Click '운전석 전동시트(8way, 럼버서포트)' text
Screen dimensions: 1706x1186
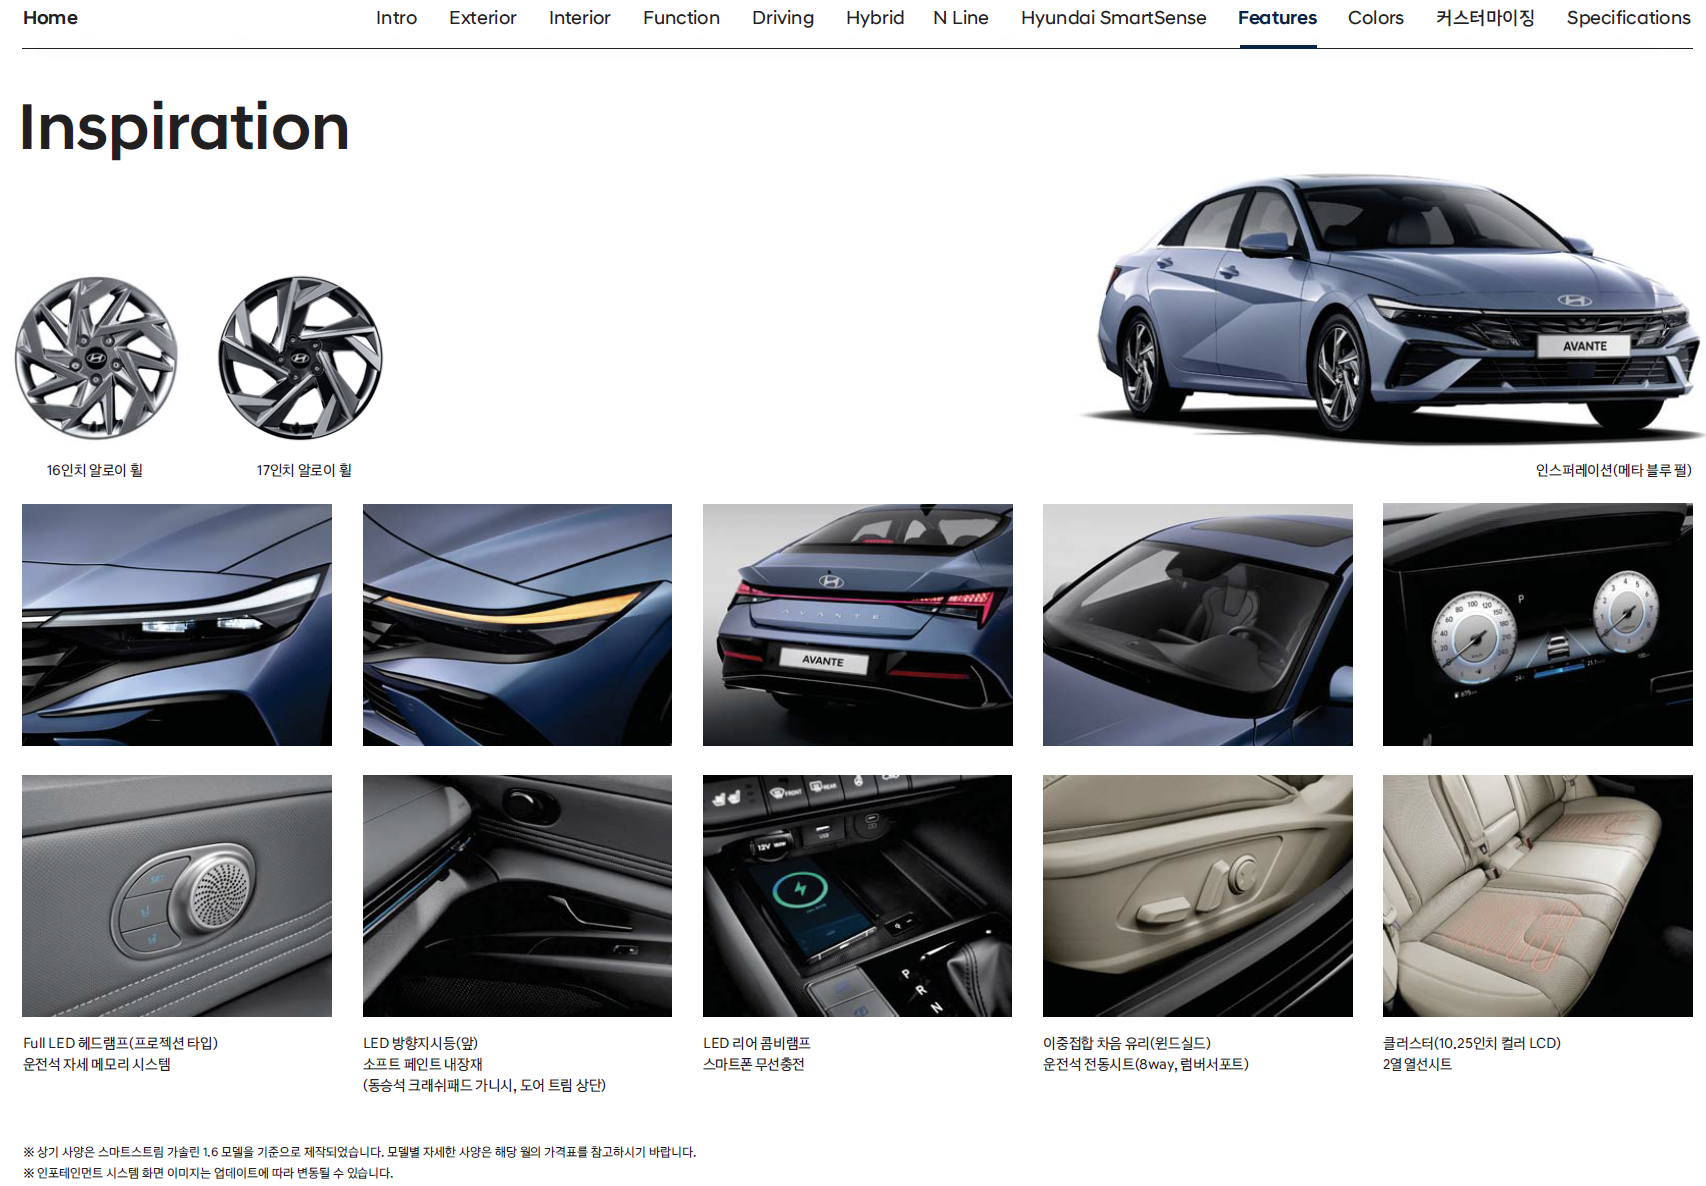1146,1064
